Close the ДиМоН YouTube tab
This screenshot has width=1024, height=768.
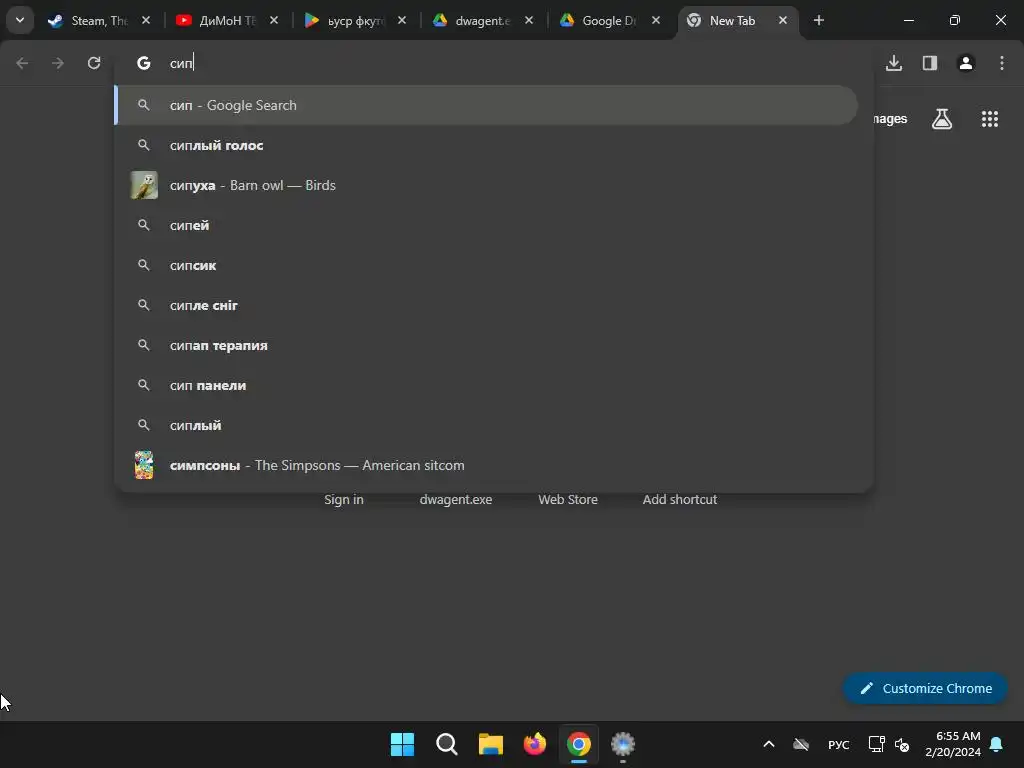(x=274, y=20)
